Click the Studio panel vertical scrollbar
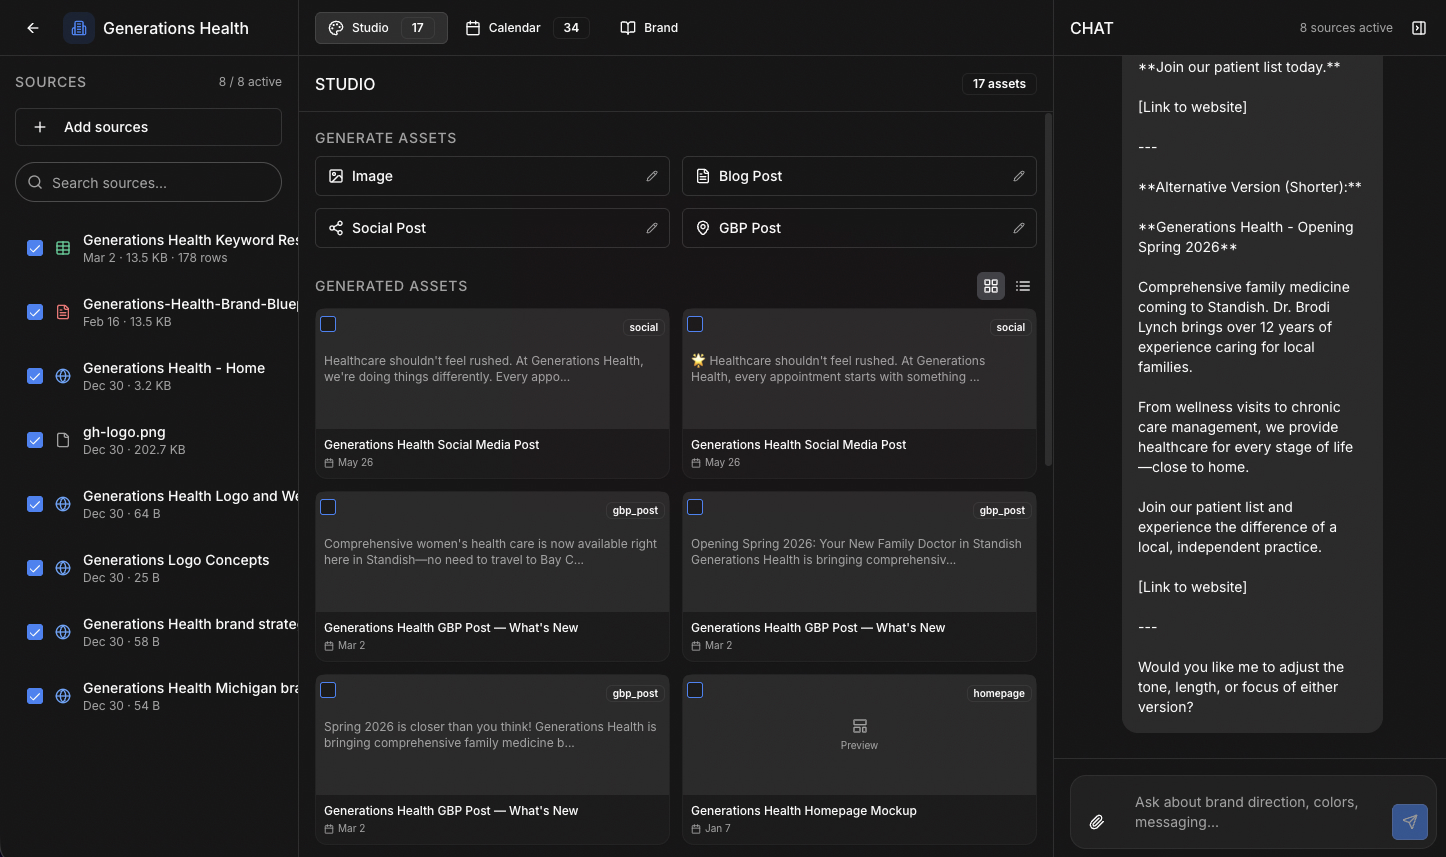This screenshot has height=857, width=1446. pos(1048,290)
